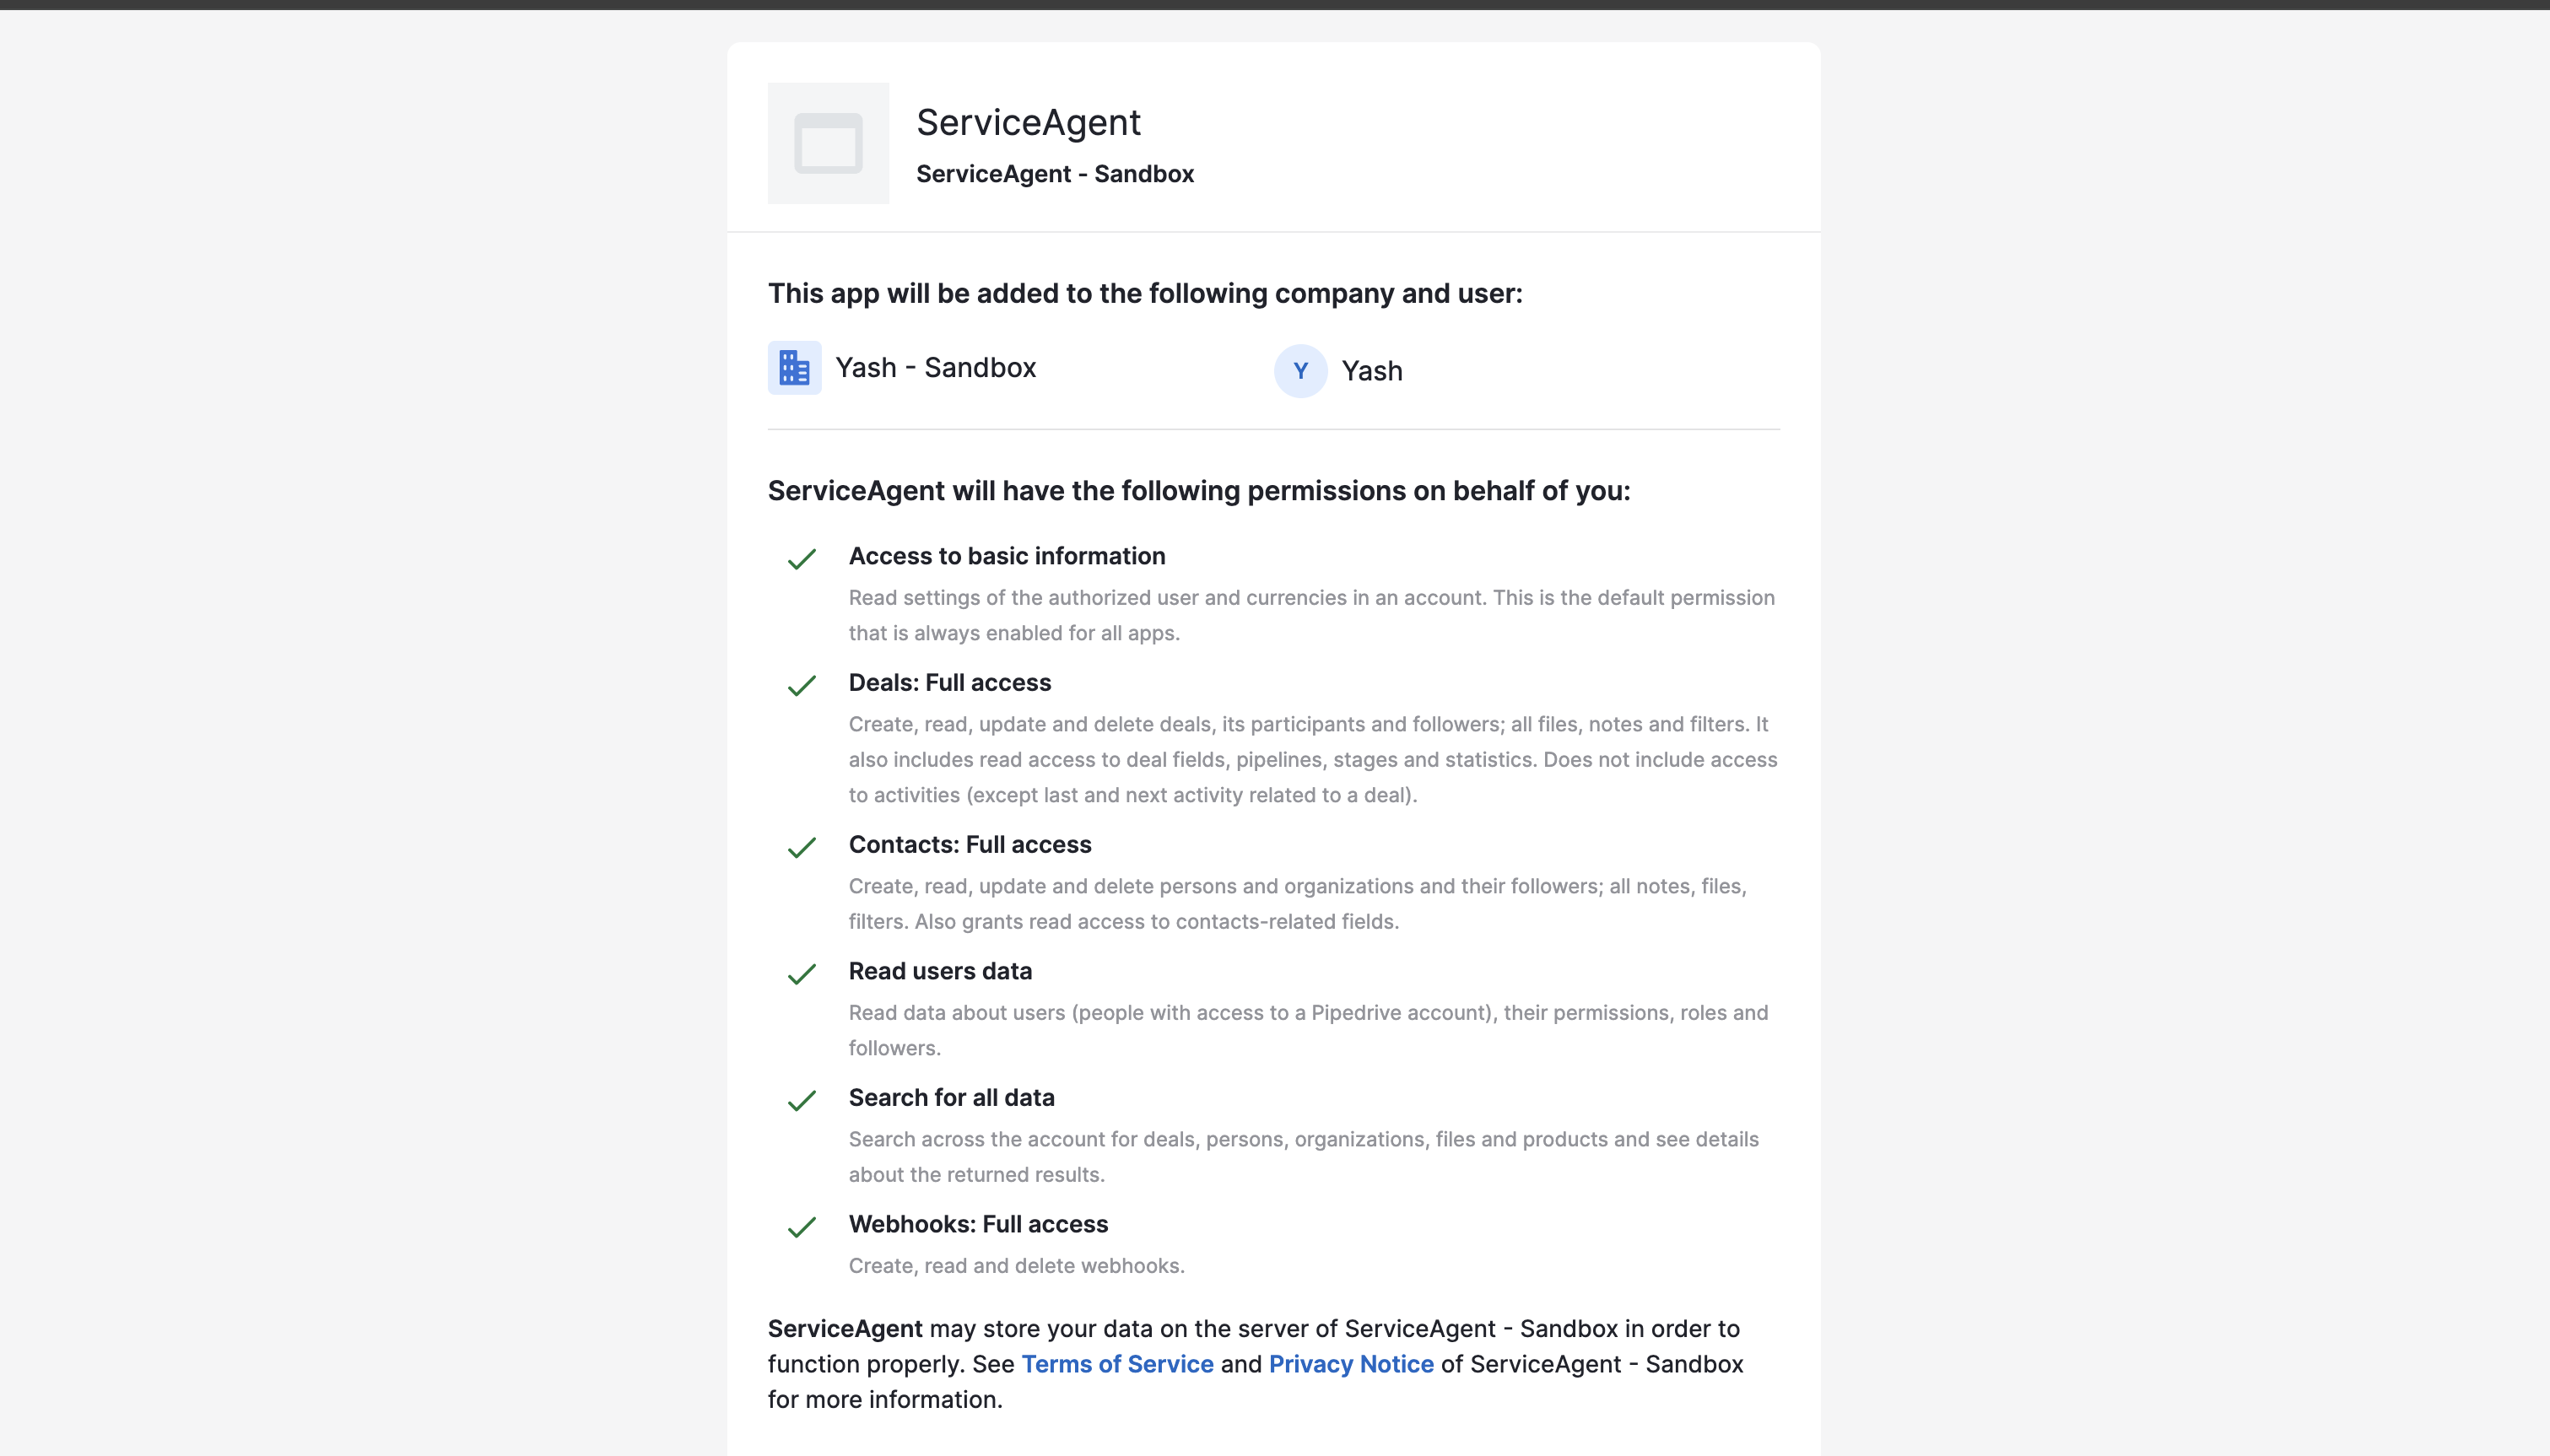Select the Yash - Sandbox company name
The image size is (2550, 1456).
935,368
